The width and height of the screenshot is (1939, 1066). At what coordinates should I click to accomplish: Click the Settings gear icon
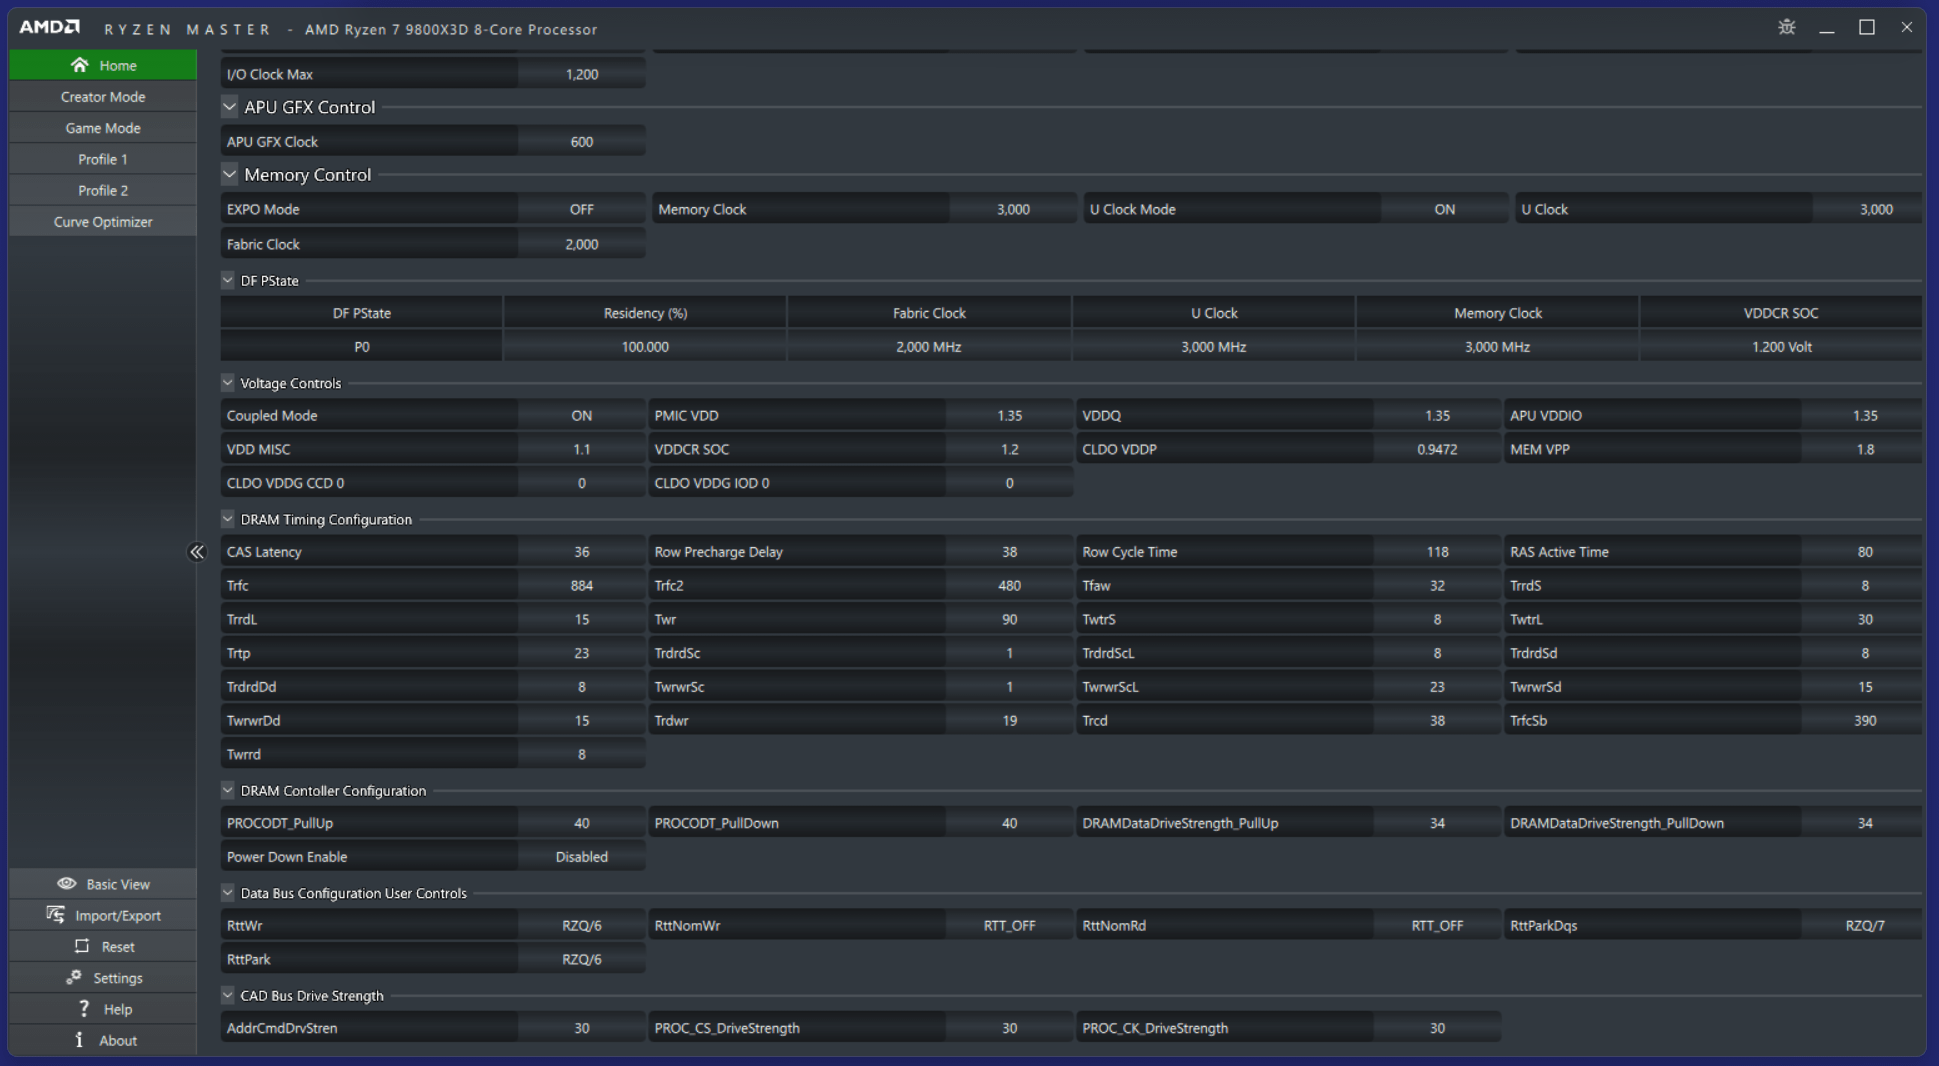point(74,977)
